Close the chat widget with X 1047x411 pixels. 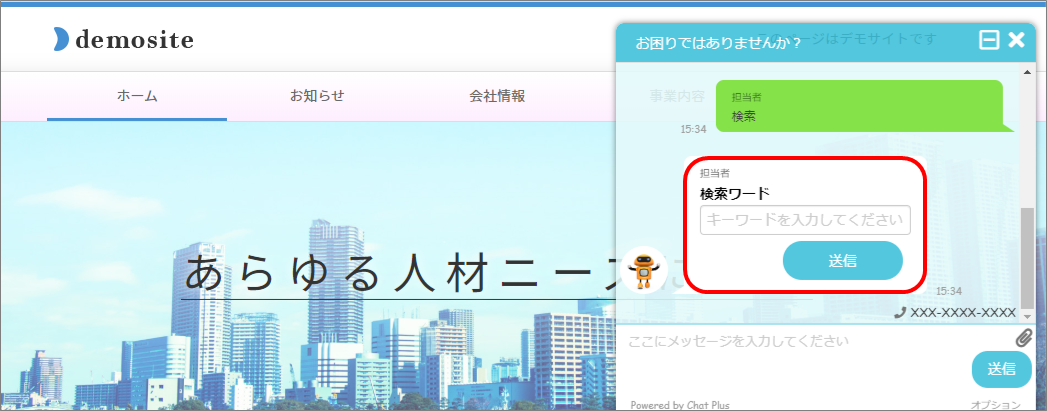click(x=1016, y=40)
